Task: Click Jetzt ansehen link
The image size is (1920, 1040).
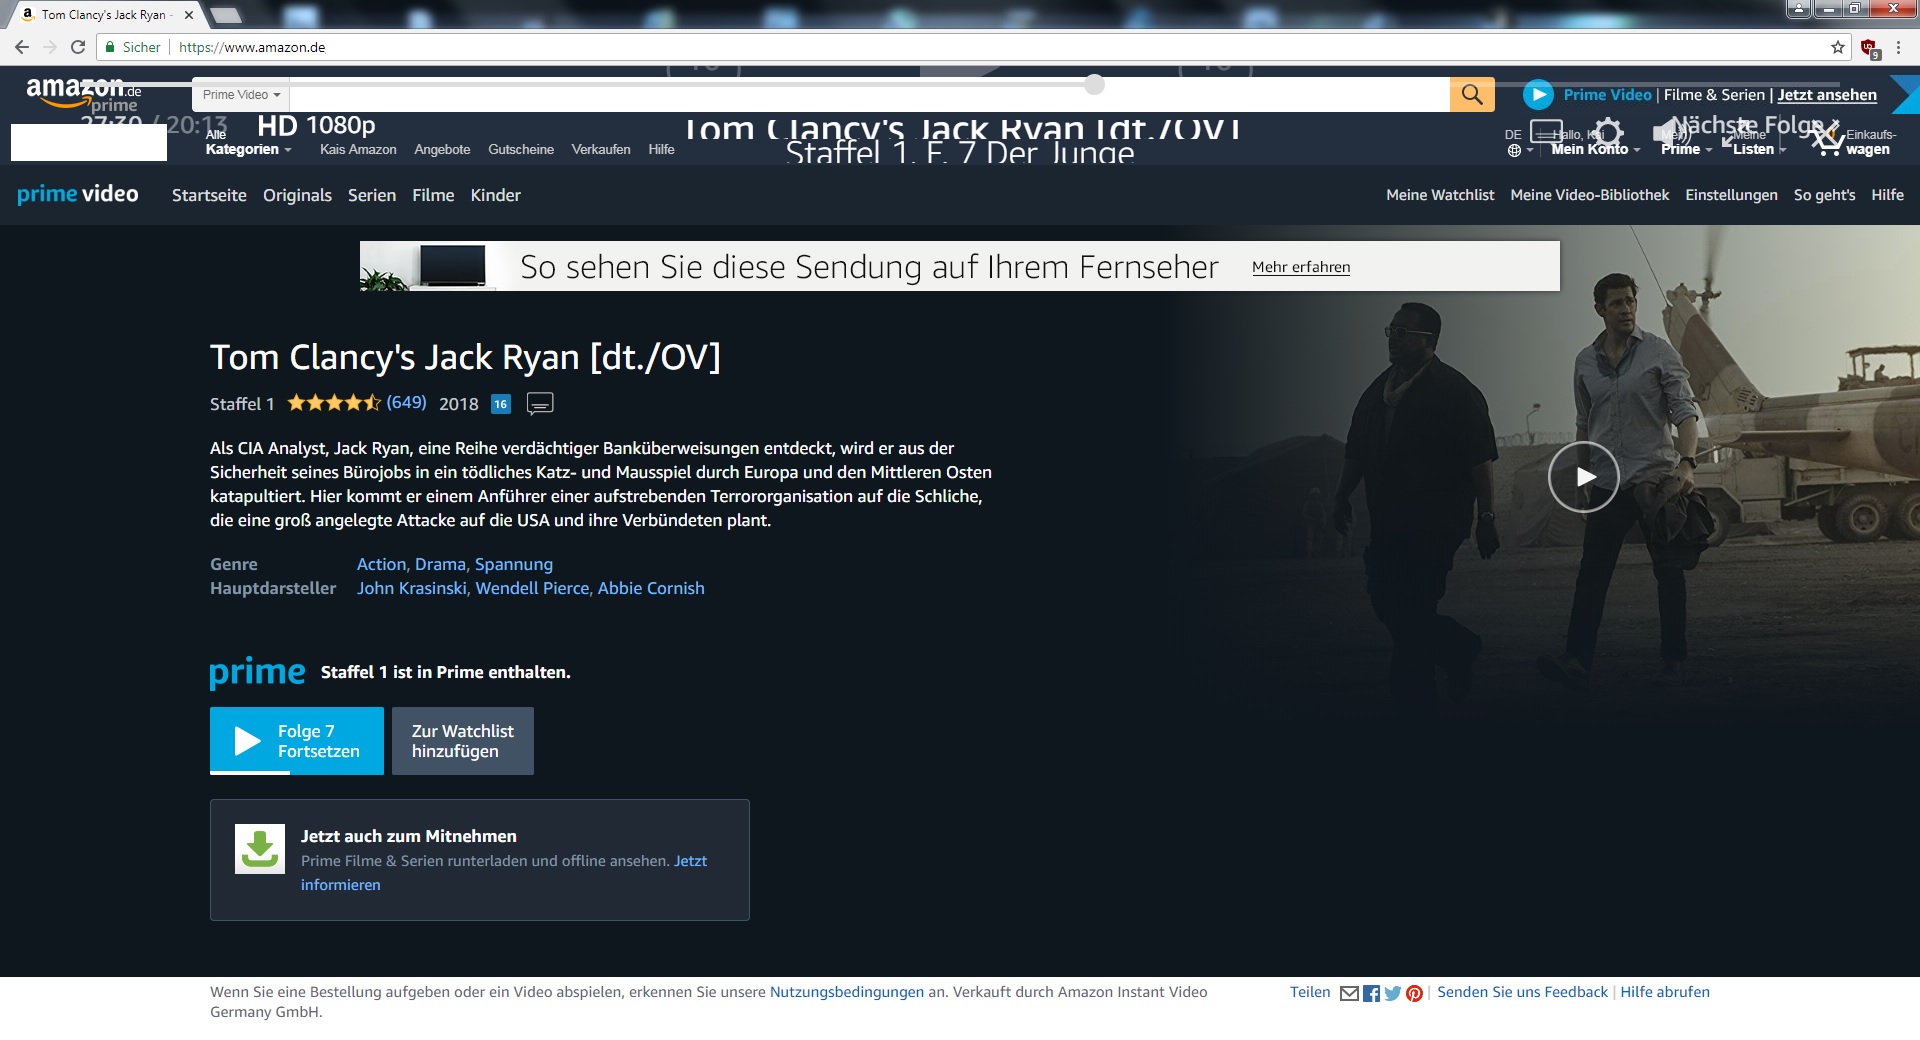Action: click(1827, 95)
